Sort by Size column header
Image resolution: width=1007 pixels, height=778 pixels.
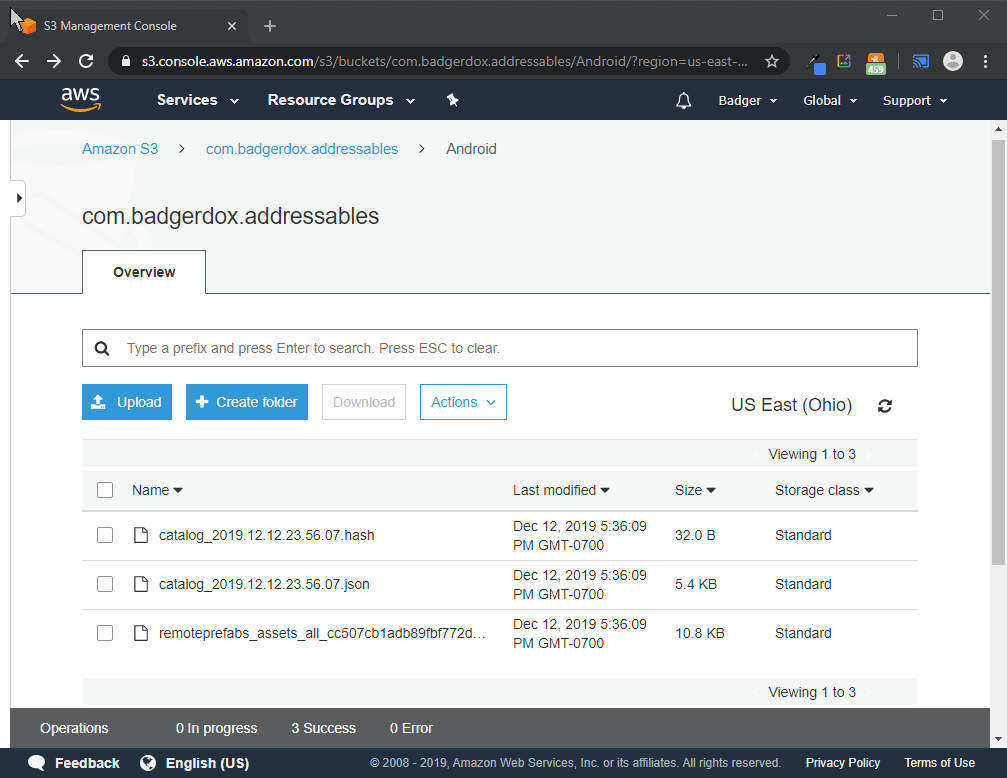pyautogui.click(x=695, y=490)
